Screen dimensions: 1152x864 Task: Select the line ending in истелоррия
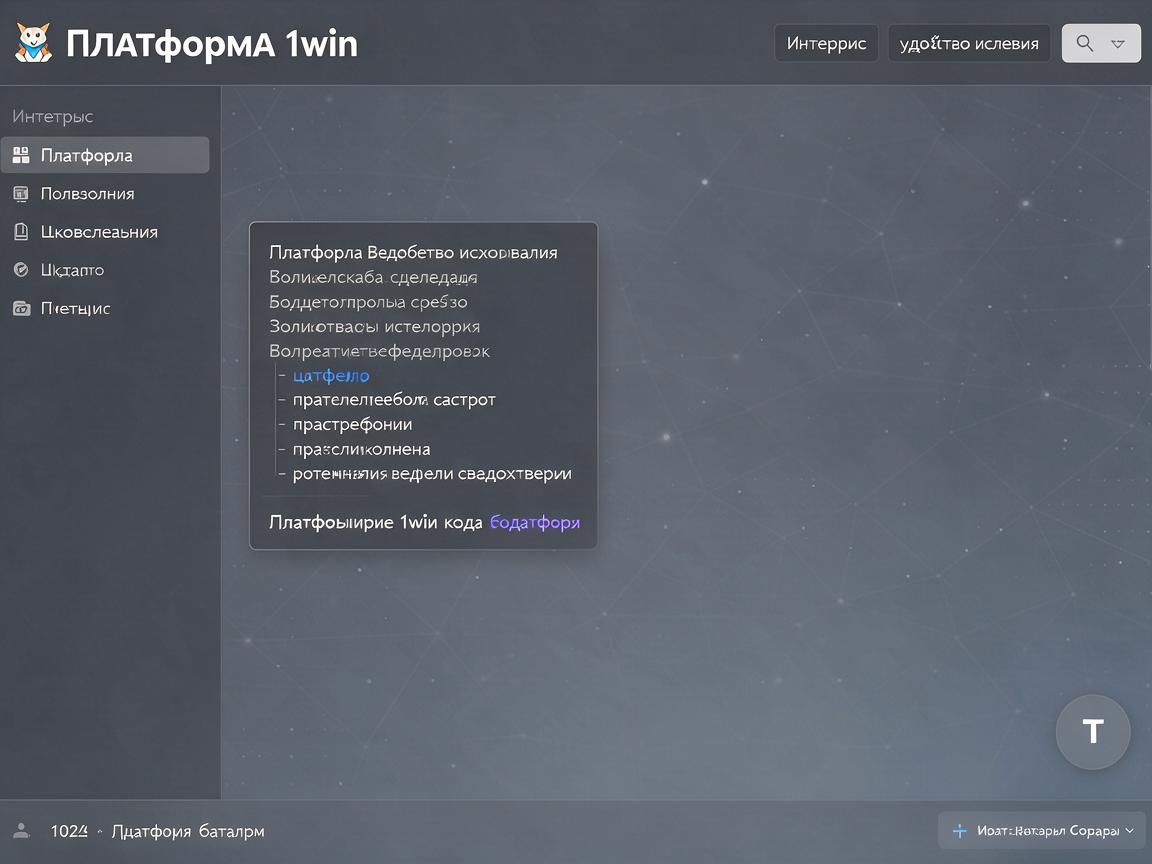(375, 326)
